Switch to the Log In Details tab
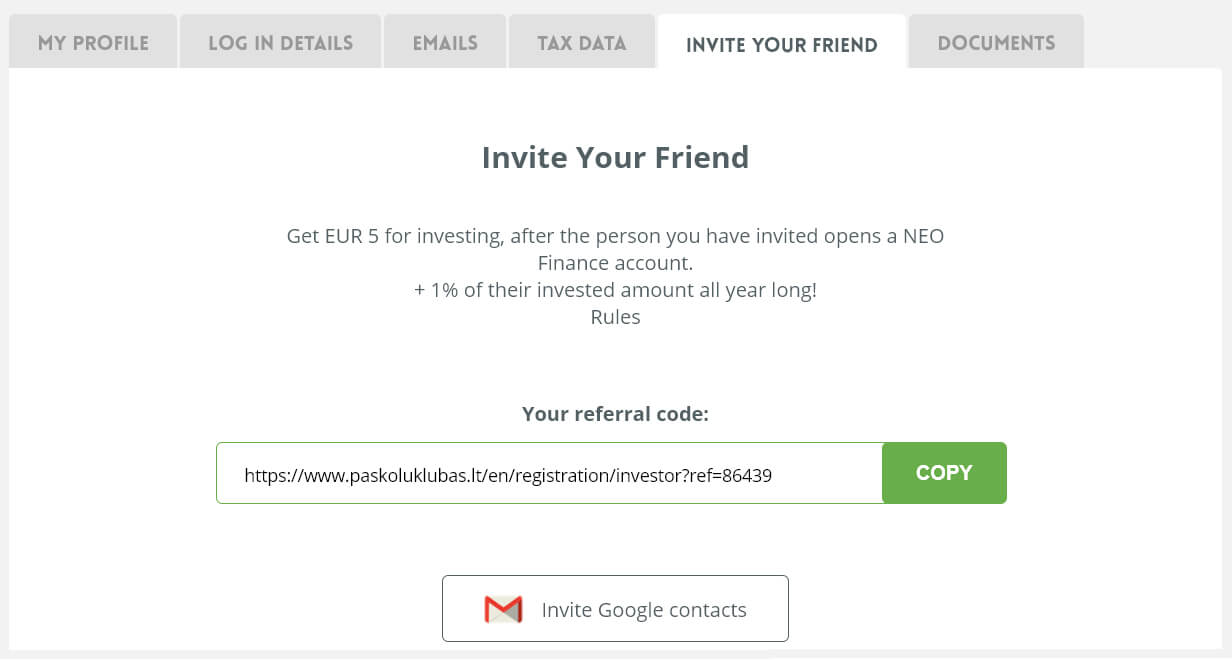 tap(280, 42)
